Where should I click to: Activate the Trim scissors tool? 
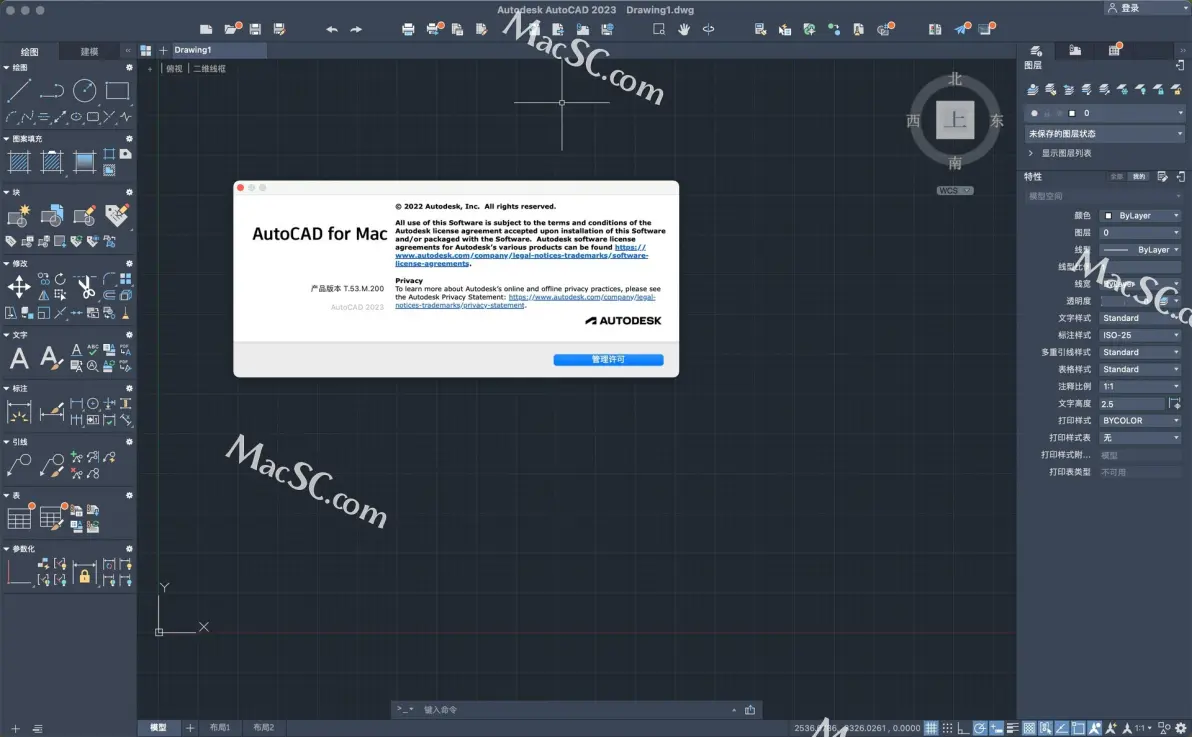coord(86,287)
